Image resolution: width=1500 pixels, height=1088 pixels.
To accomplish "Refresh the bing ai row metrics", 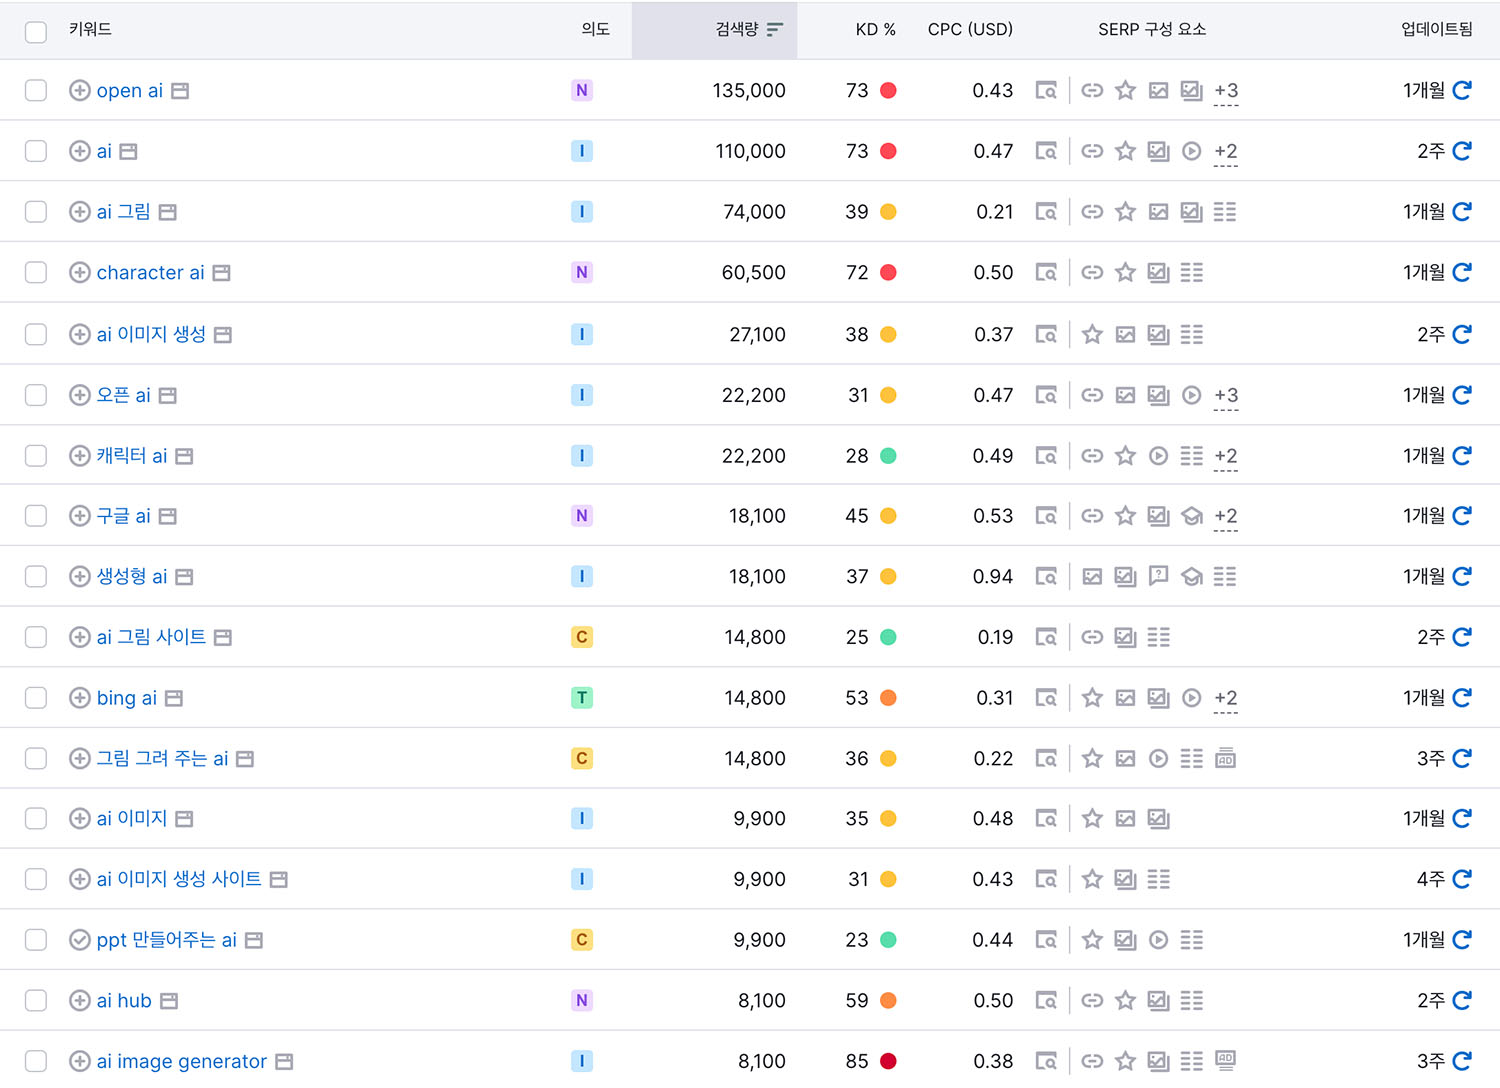I will click(1462, 698).
